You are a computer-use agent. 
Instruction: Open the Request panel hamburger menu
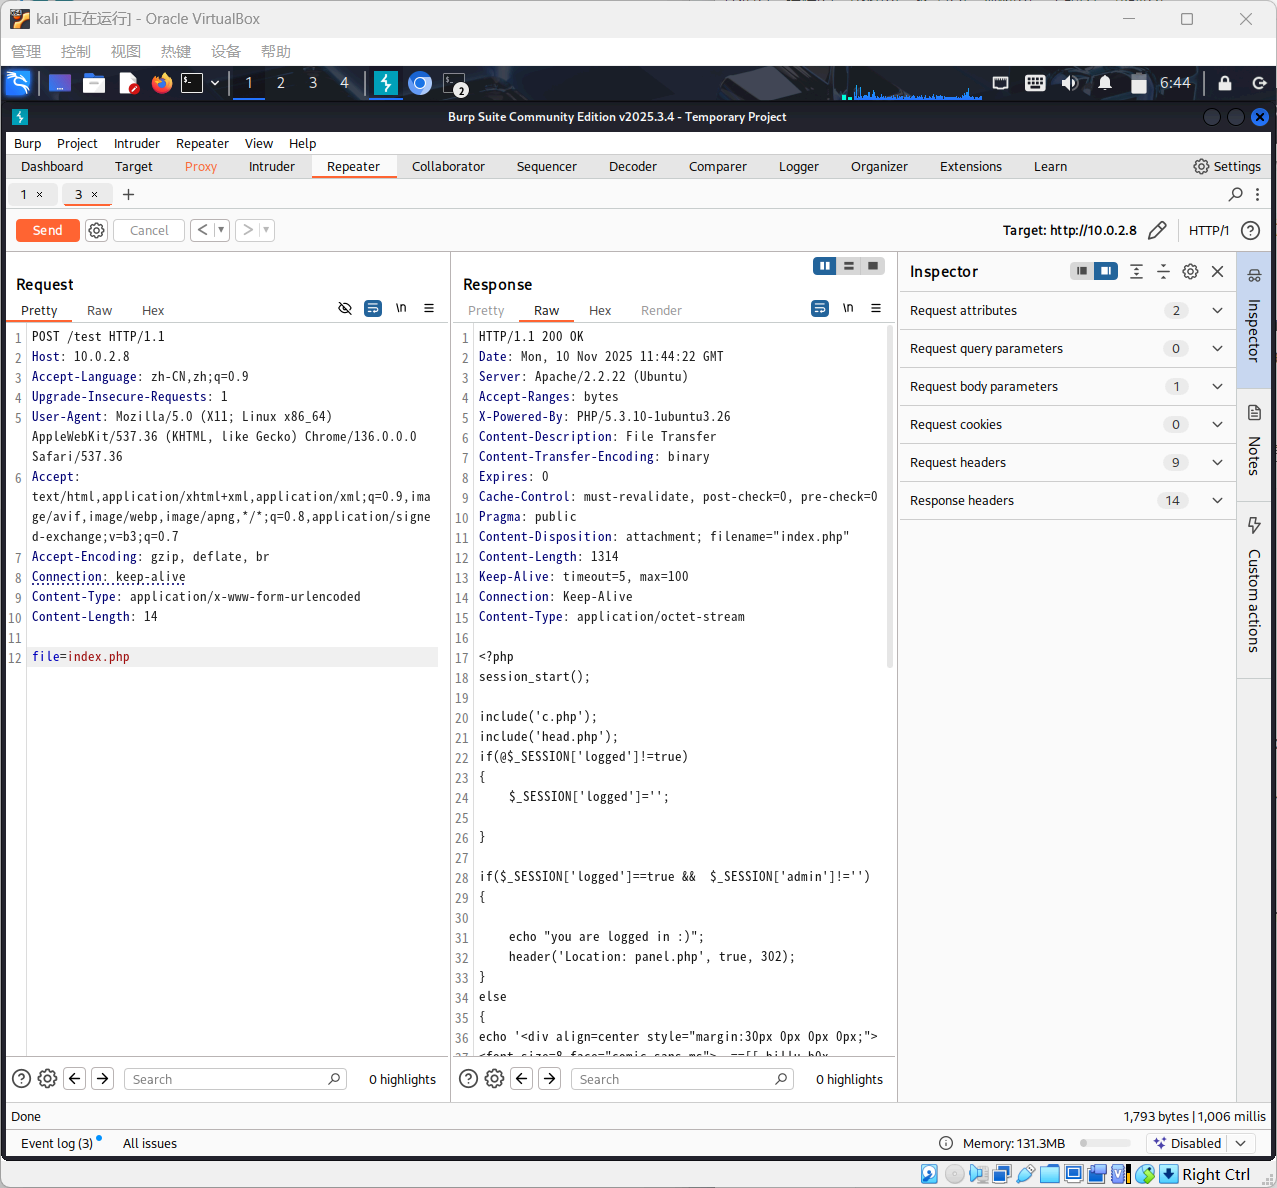point(429,308)
